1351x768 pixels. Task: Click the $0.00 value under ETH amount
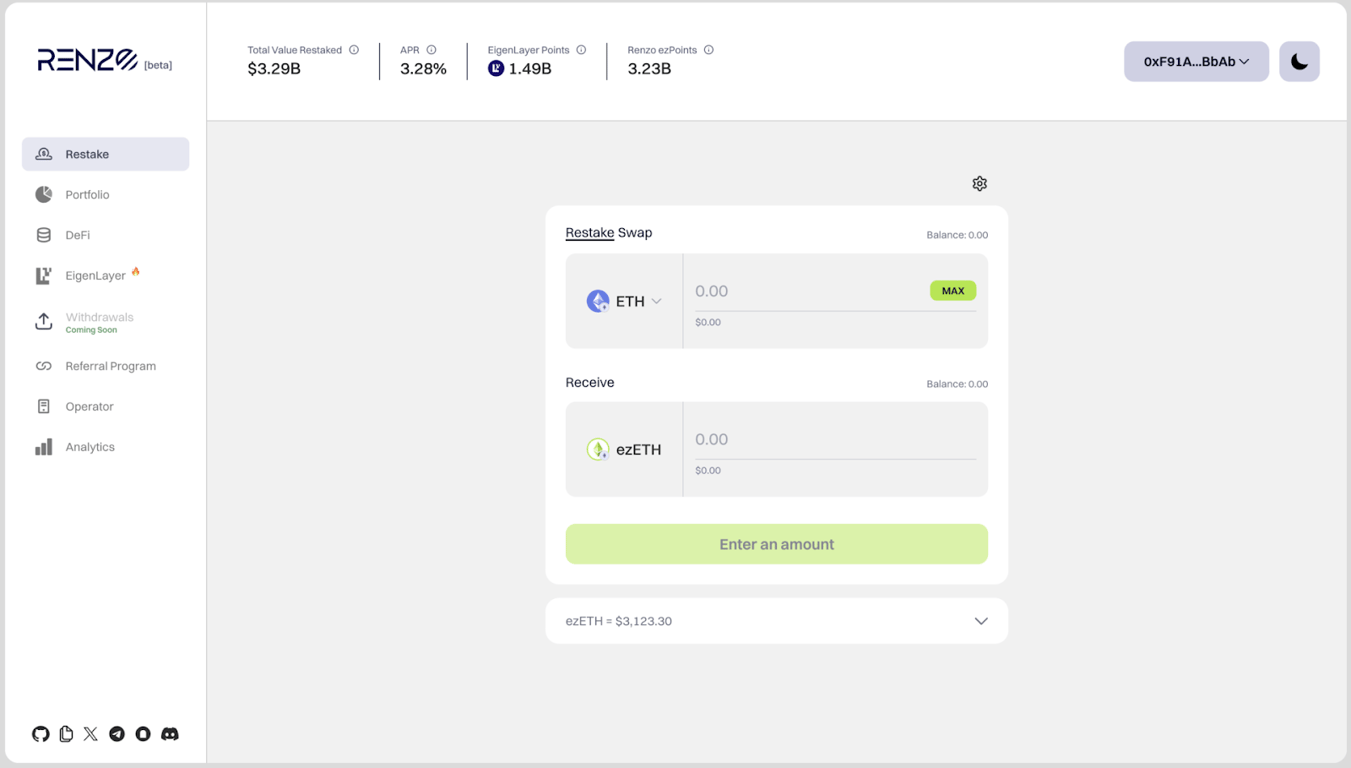(x=708, y=322)
